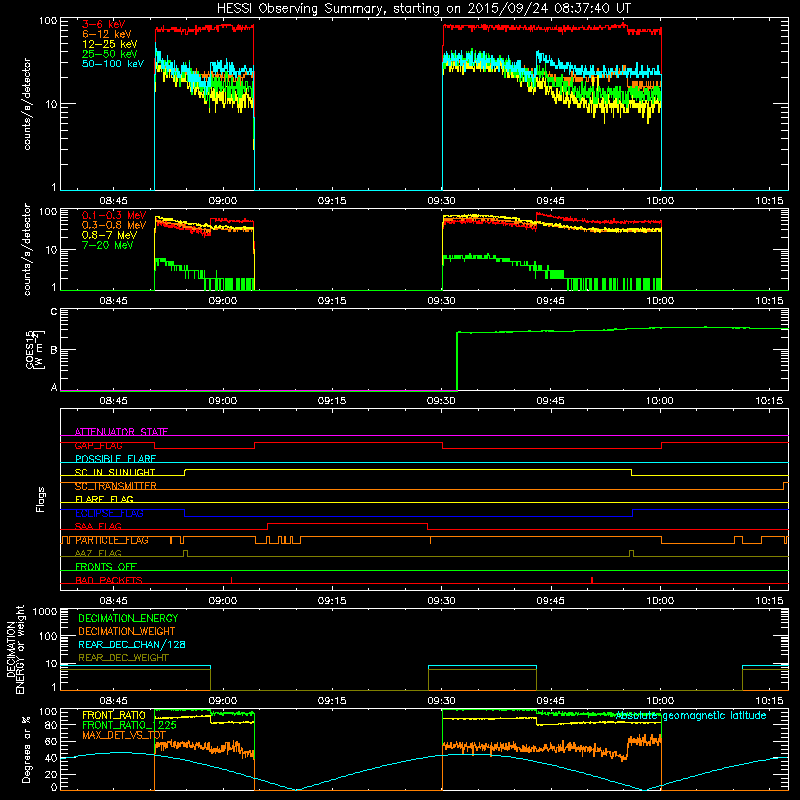Viewport: 800px width, 800px height.
Task: Select the FLARE_FLAG label
Action: point(104,499)
